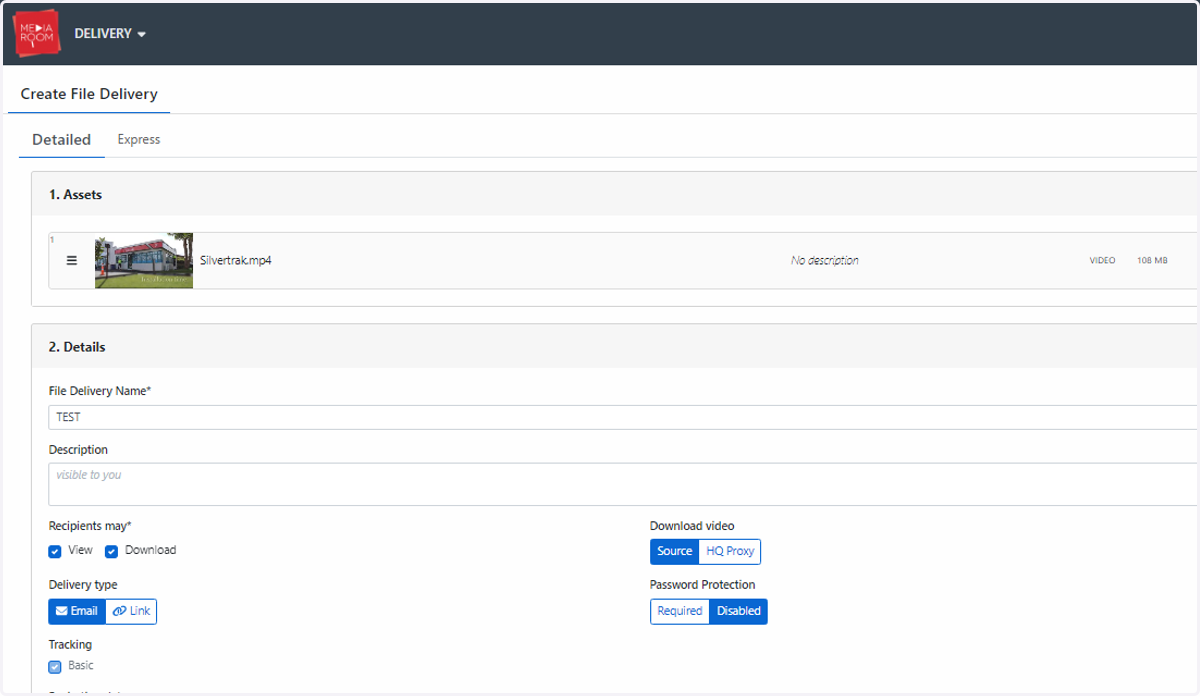The width and height of the screenshot is (1200, 696).
Task: Click the Silvertrak.mp4 file name
Action: click(x=236, y=260)
